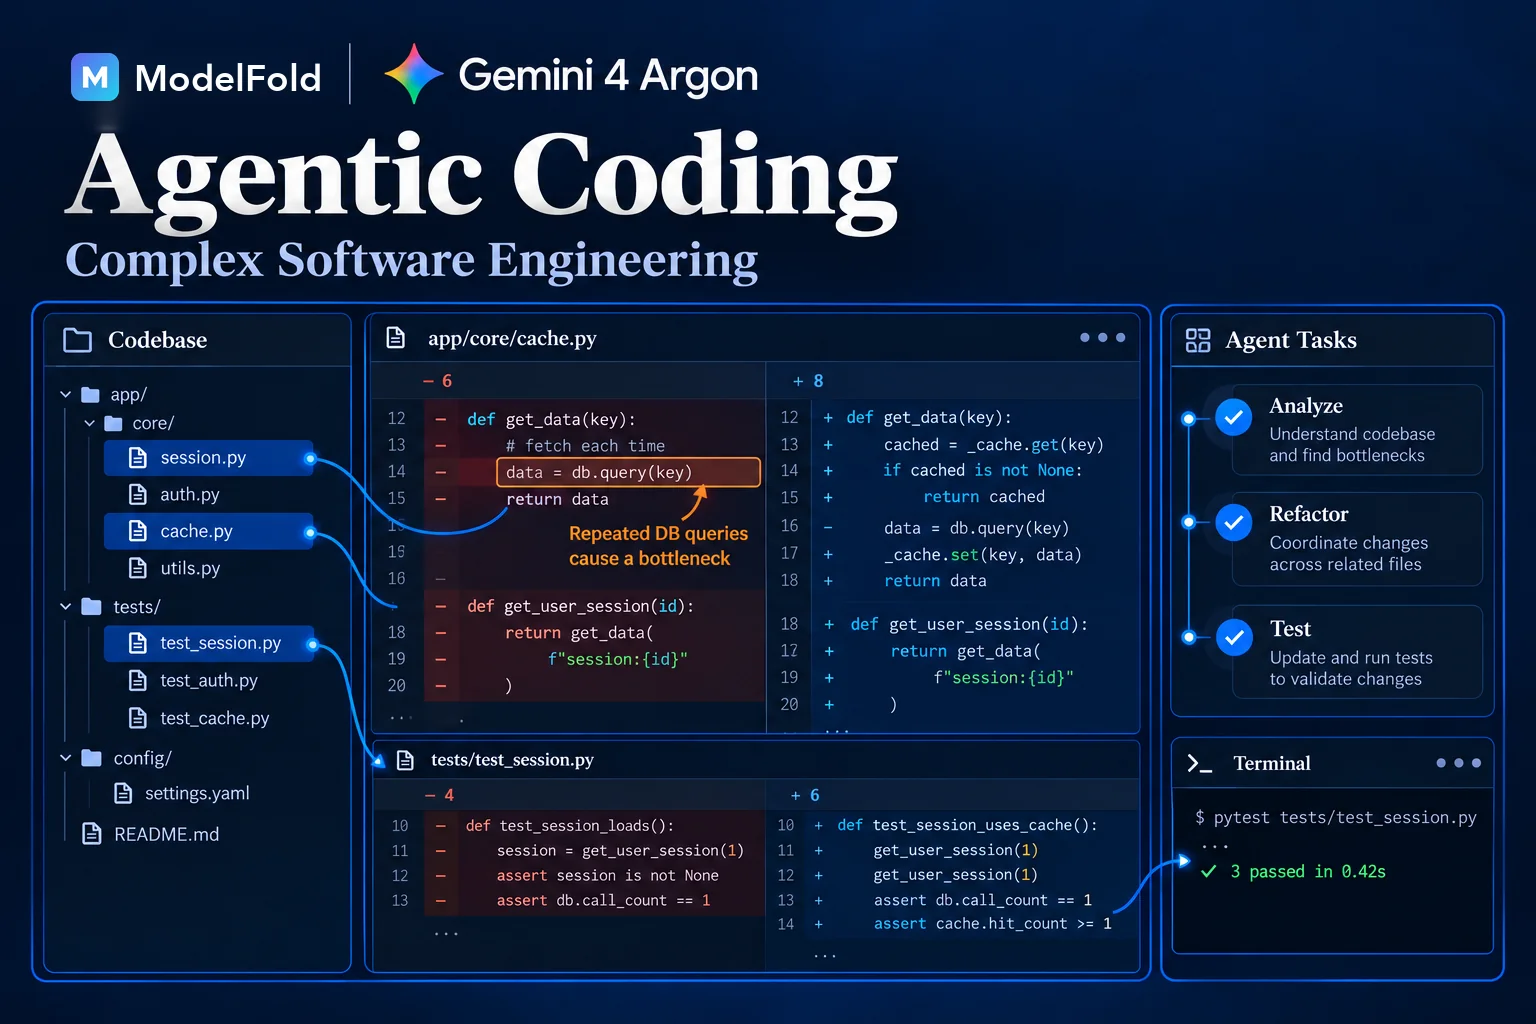1536x1024 pixels.
Task: Click the utils.py file icon
Action: [138, 568]
